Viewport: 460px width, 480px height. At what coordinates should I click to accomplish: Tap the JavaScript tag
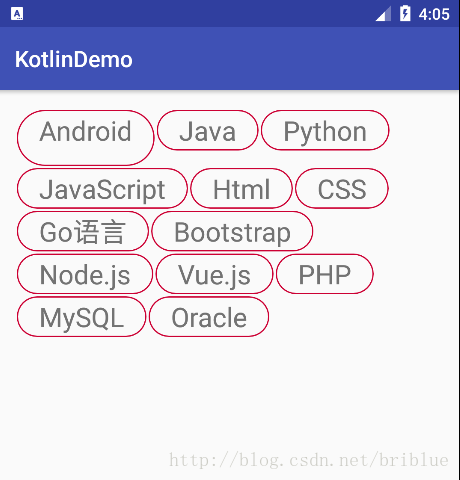click(x=102, y=188)
